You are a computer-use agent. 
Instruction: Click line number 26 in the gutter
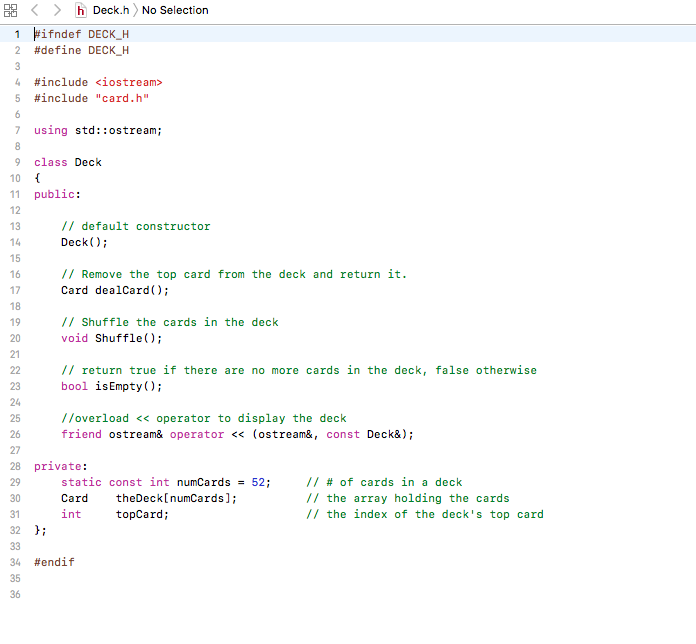(x=15, y=434)
